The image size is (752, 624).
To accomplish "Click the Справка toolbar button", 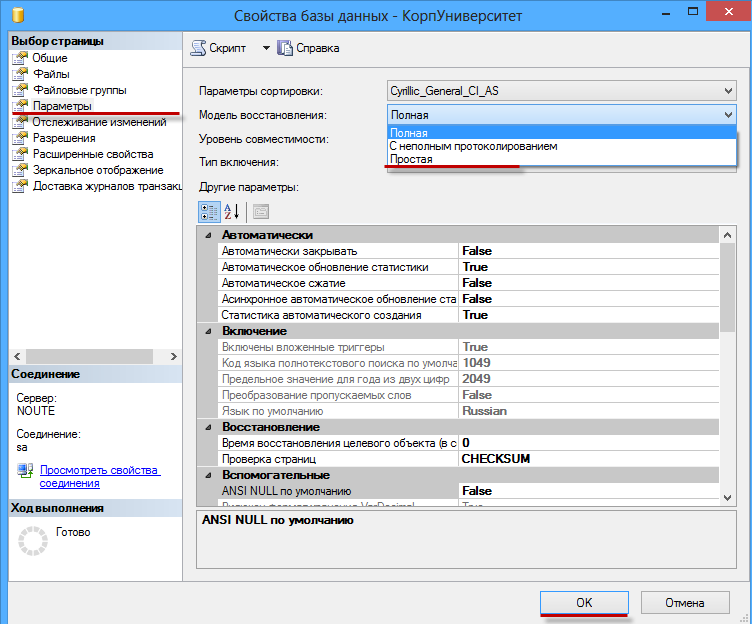I will coord(308,48).
